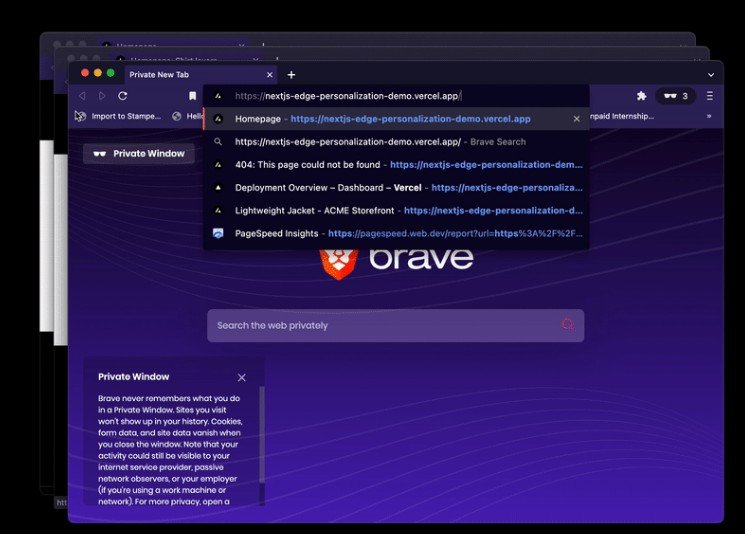Image resolution: width=745 pixels, height=534 pixels.
Task: Click the browser reload button
Action: (122, 96)
